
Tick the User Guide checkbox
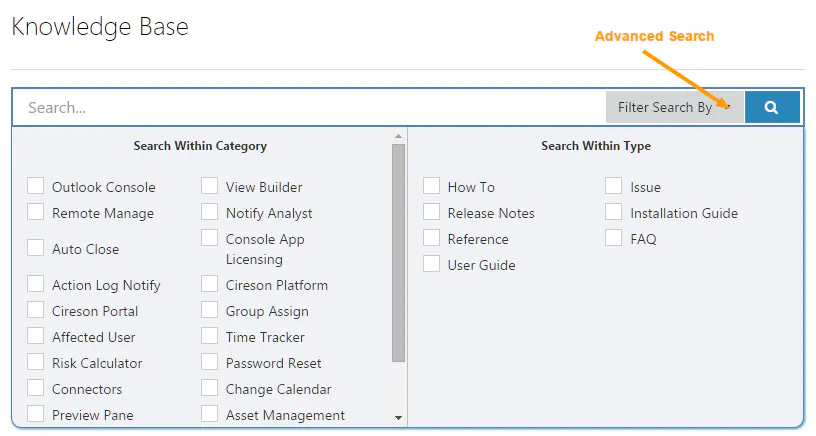point(432,264)
